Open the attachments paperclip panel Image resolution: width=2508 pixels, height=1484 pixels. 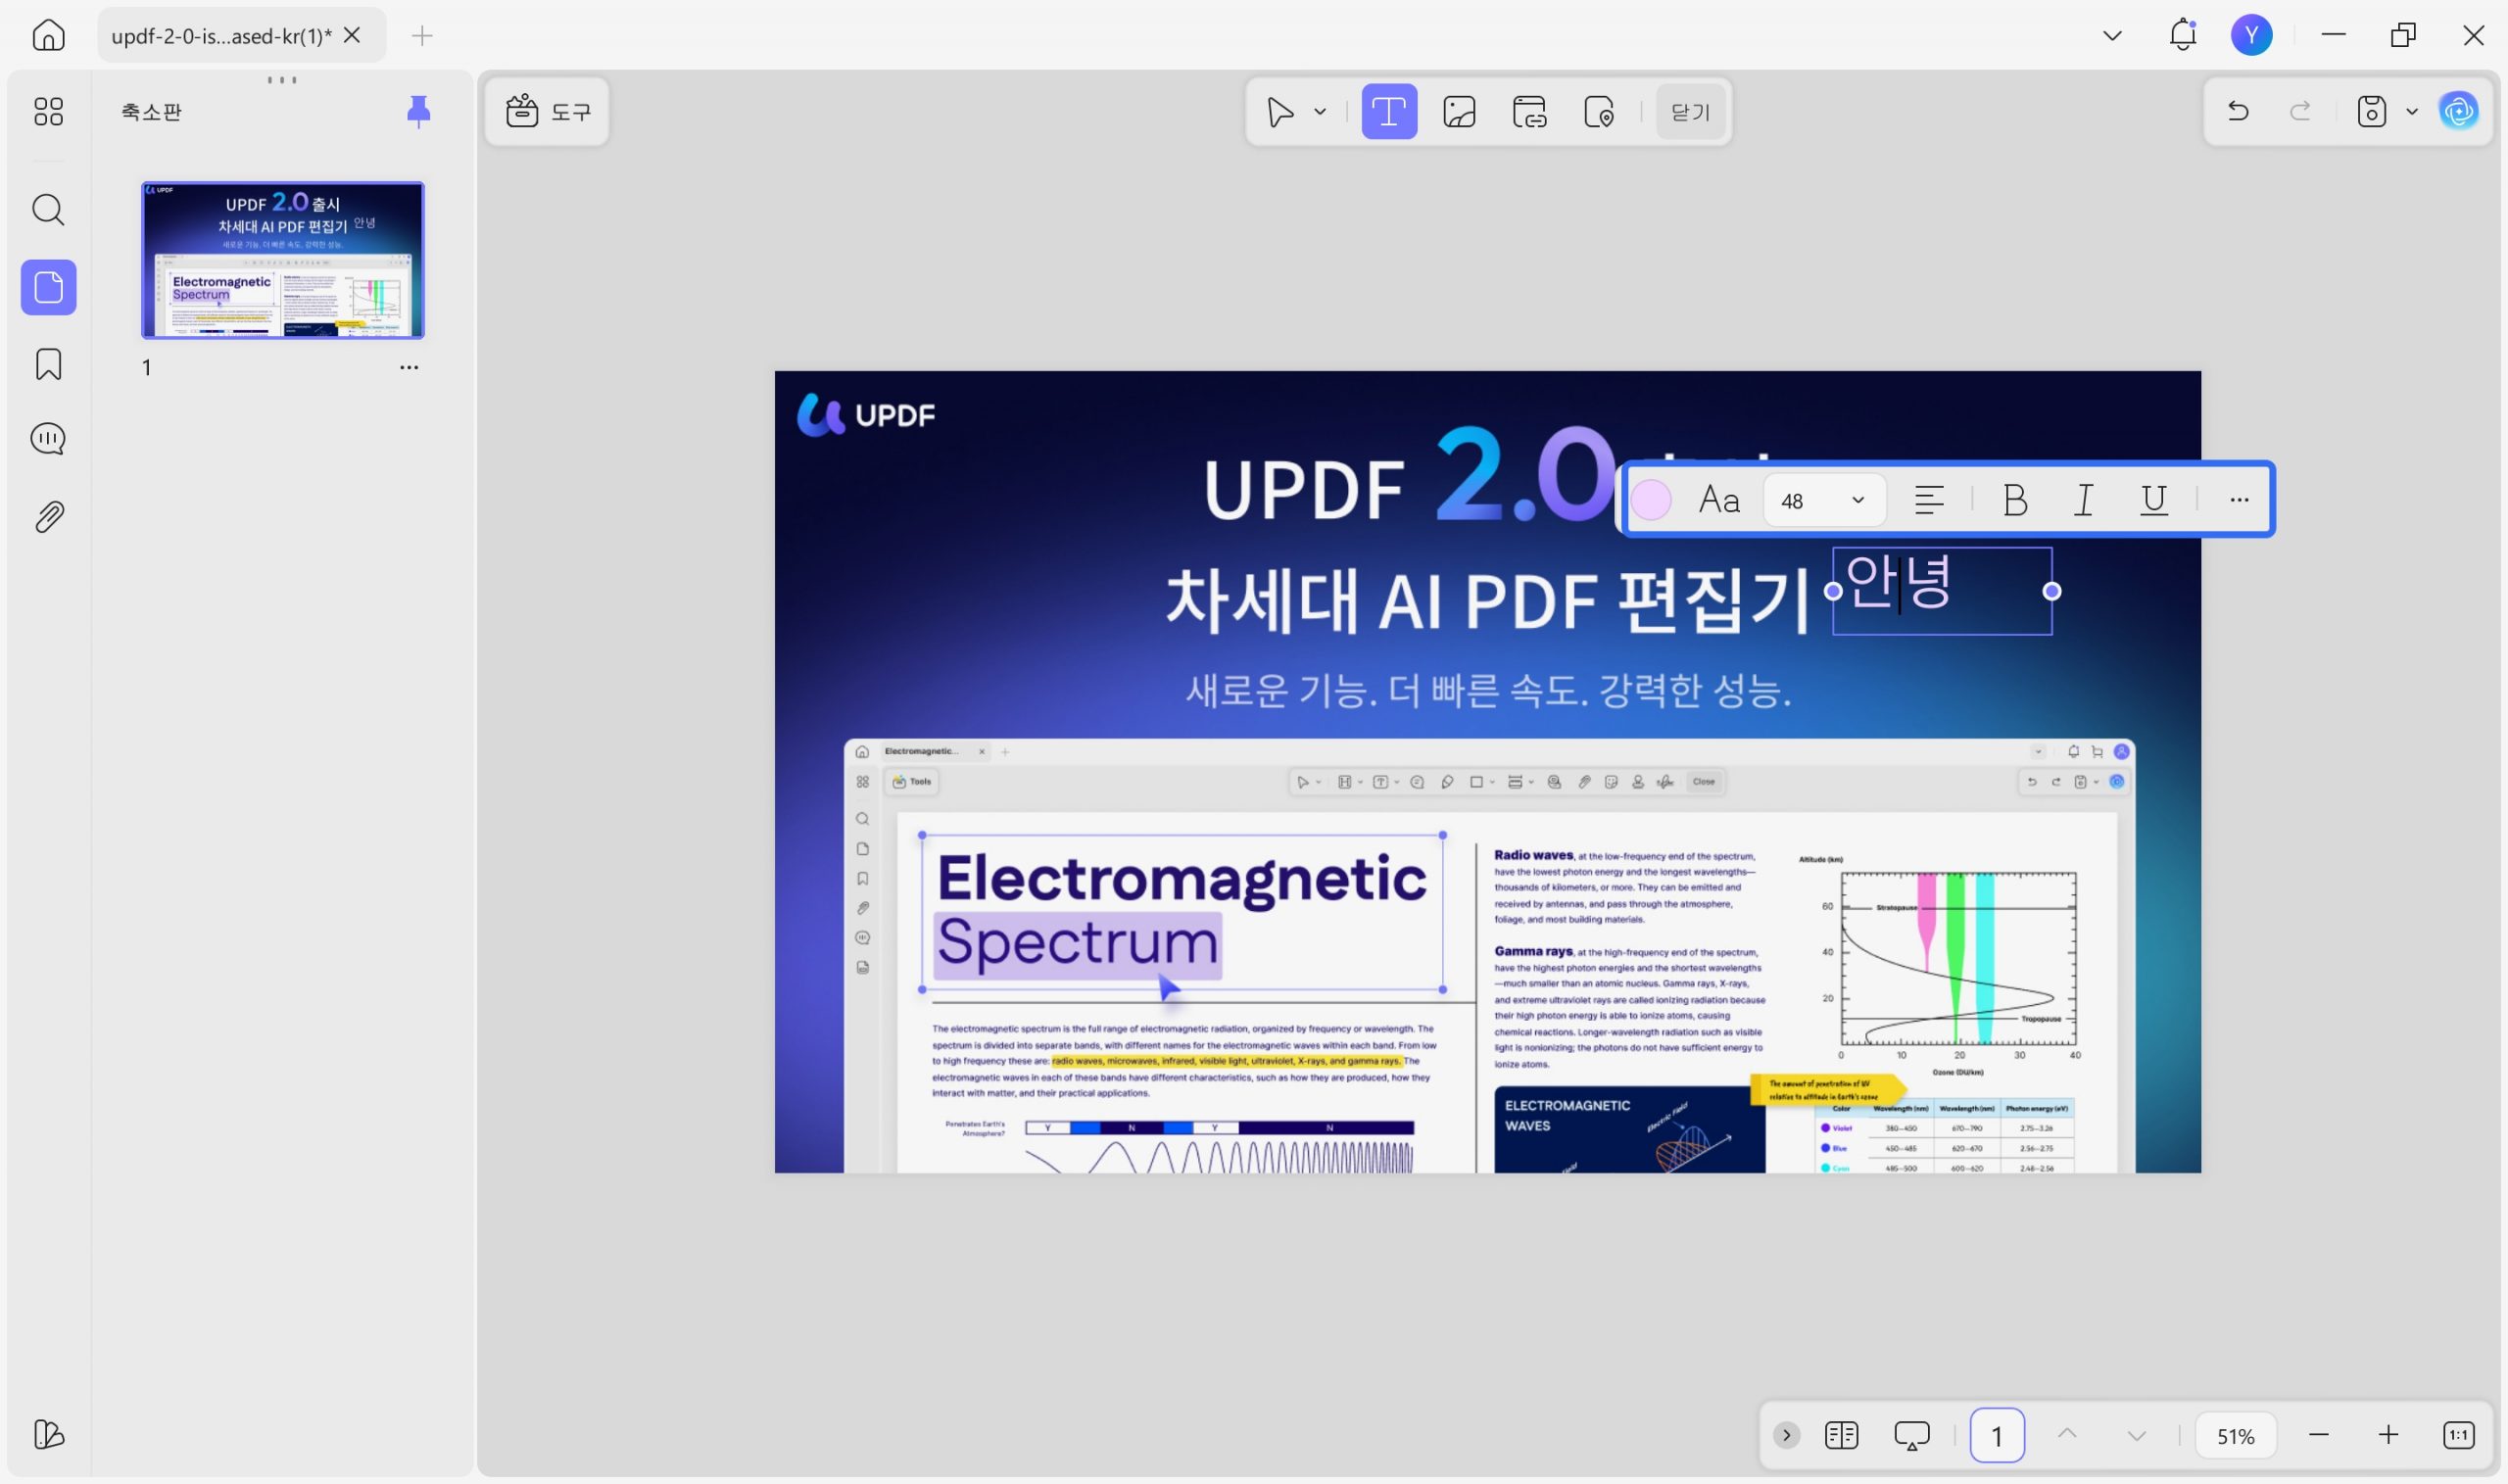[48, 517]
